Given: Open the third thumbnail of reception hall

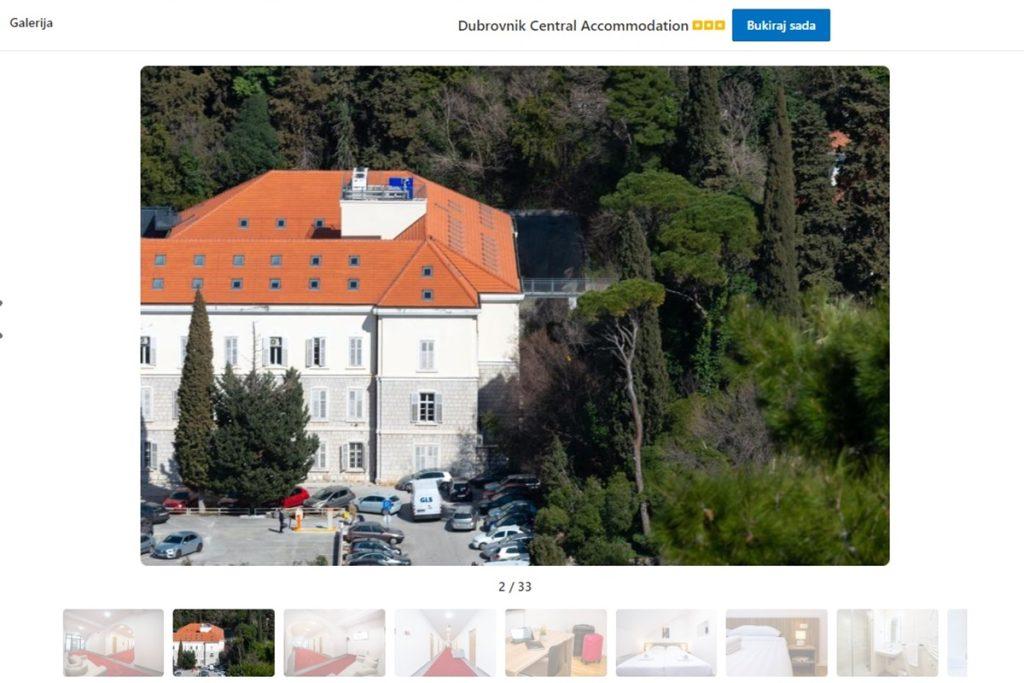Looking at the screenshot, I should (x=334, y=643).
